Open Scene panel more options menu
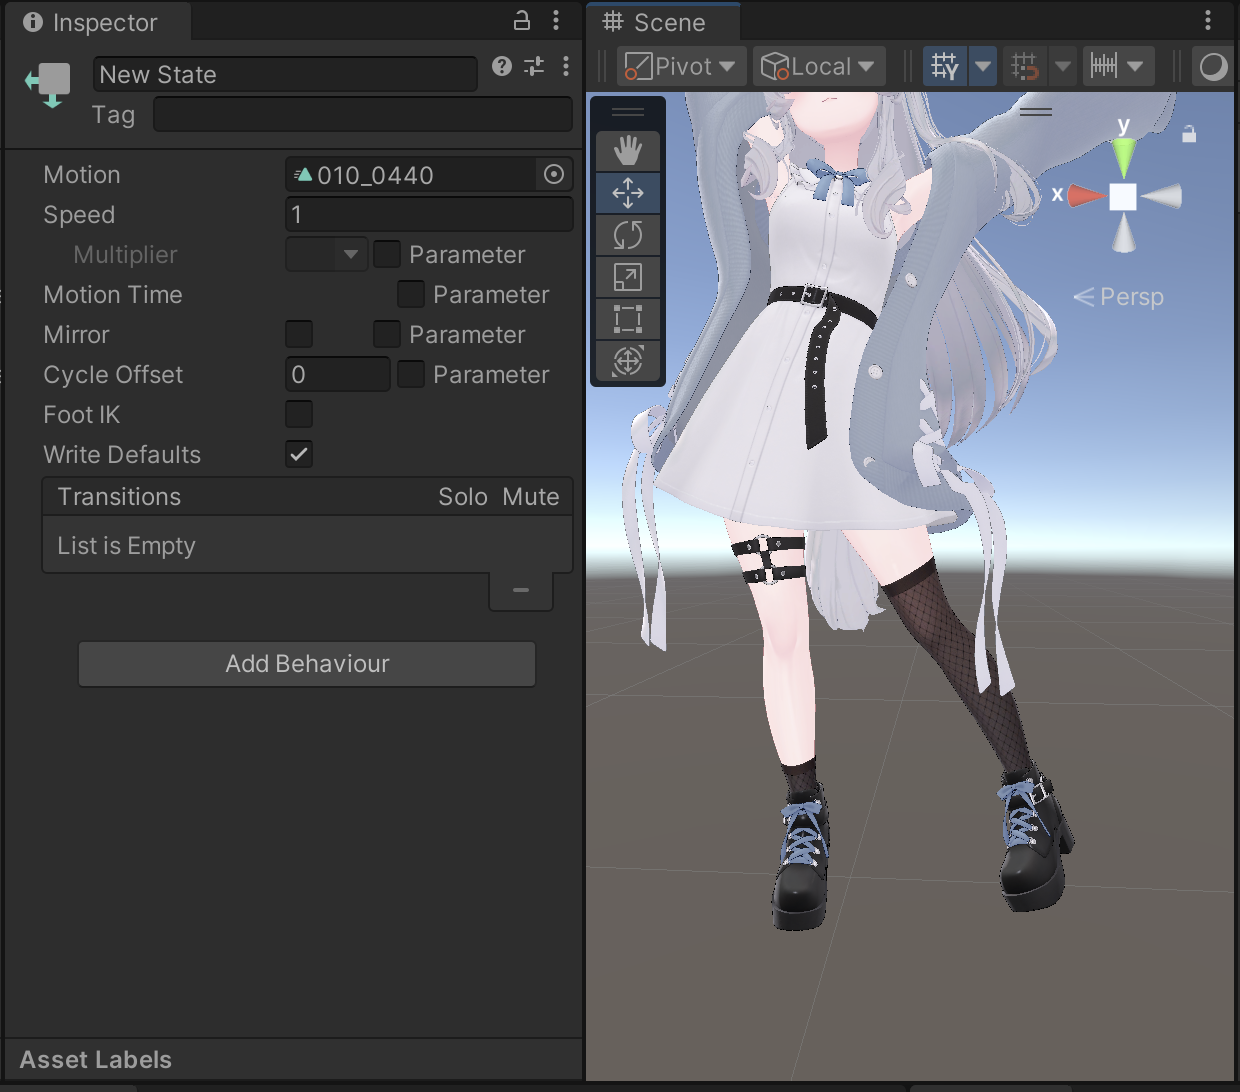 pos(1208,20)
